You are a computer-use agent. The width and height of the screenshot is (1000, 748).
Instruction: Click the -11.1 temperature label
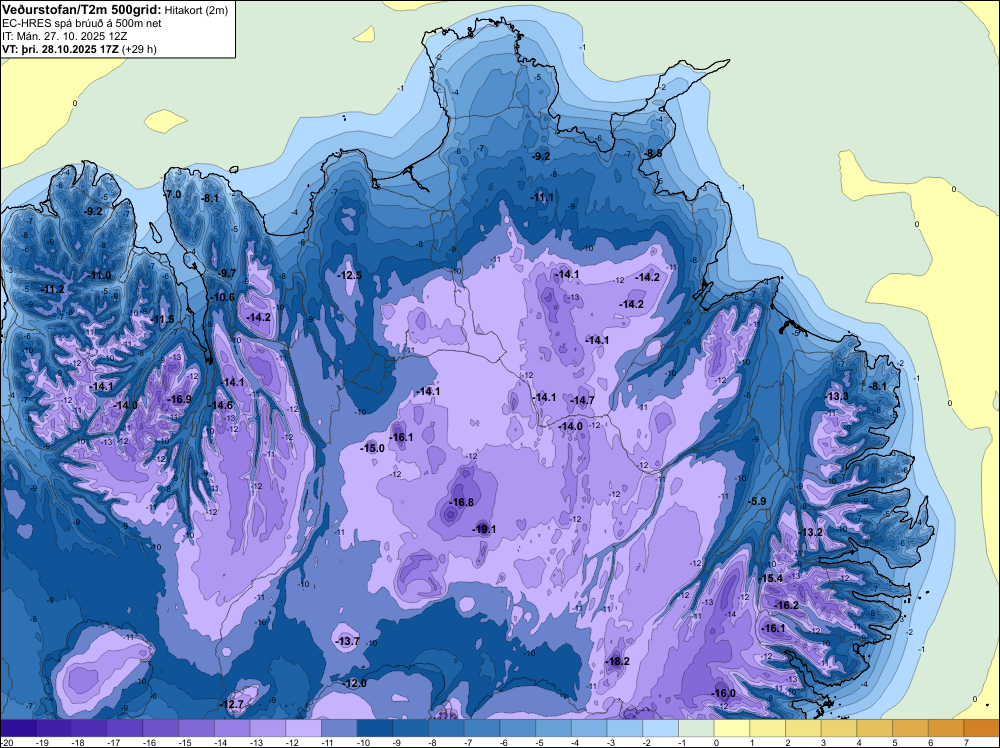coord(542,198)
